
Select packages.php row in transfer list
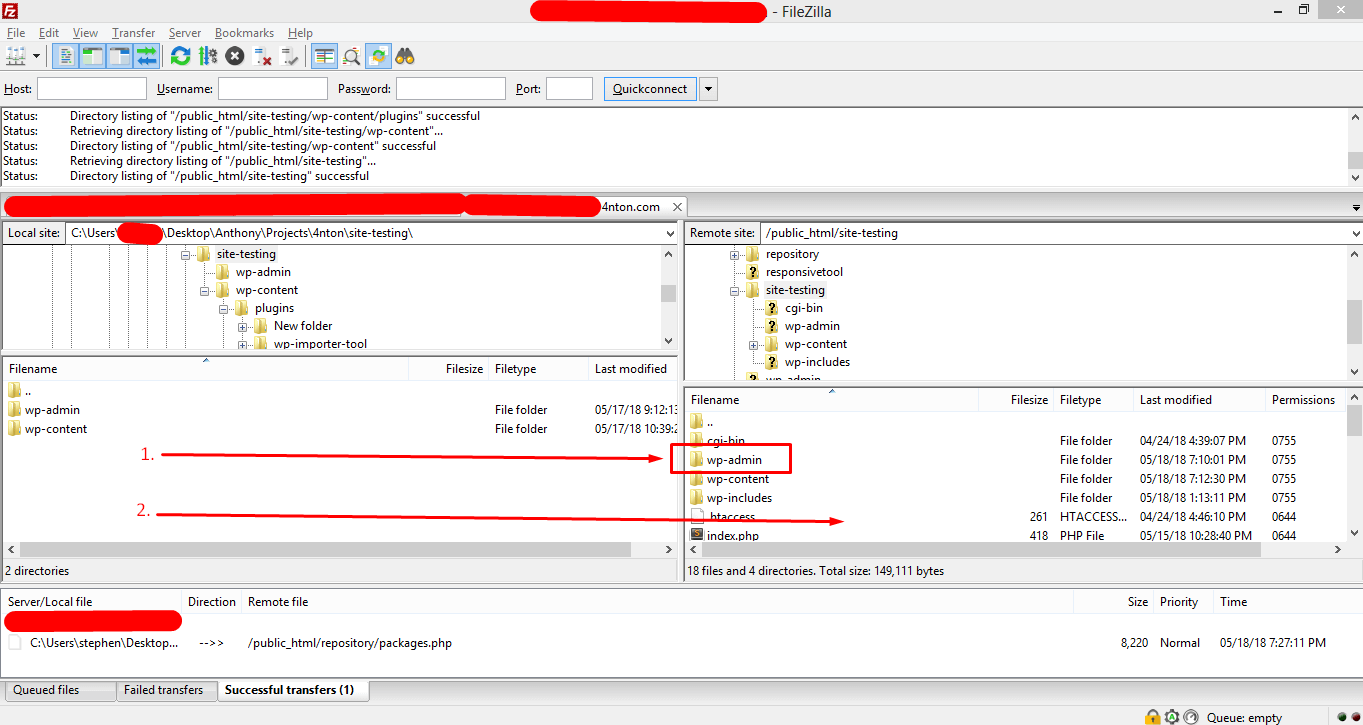click(x=680, y=643)
